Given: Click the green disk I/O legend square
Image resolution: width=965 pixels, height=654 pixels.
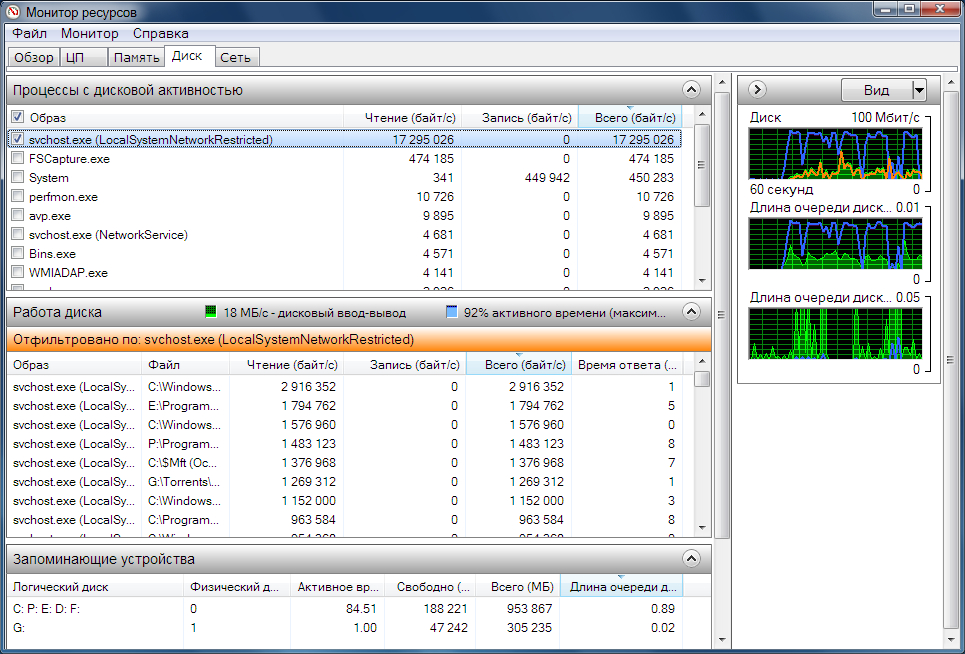Looking at the screenshot, I should click(x=210, y=312).
